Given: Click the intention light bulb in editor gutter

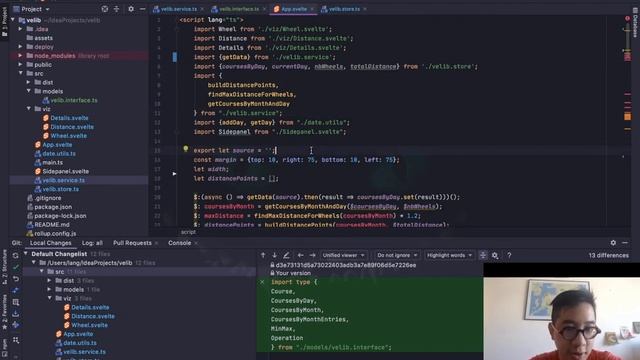Looking at the screenshot, I should click(x=186, y=149).
